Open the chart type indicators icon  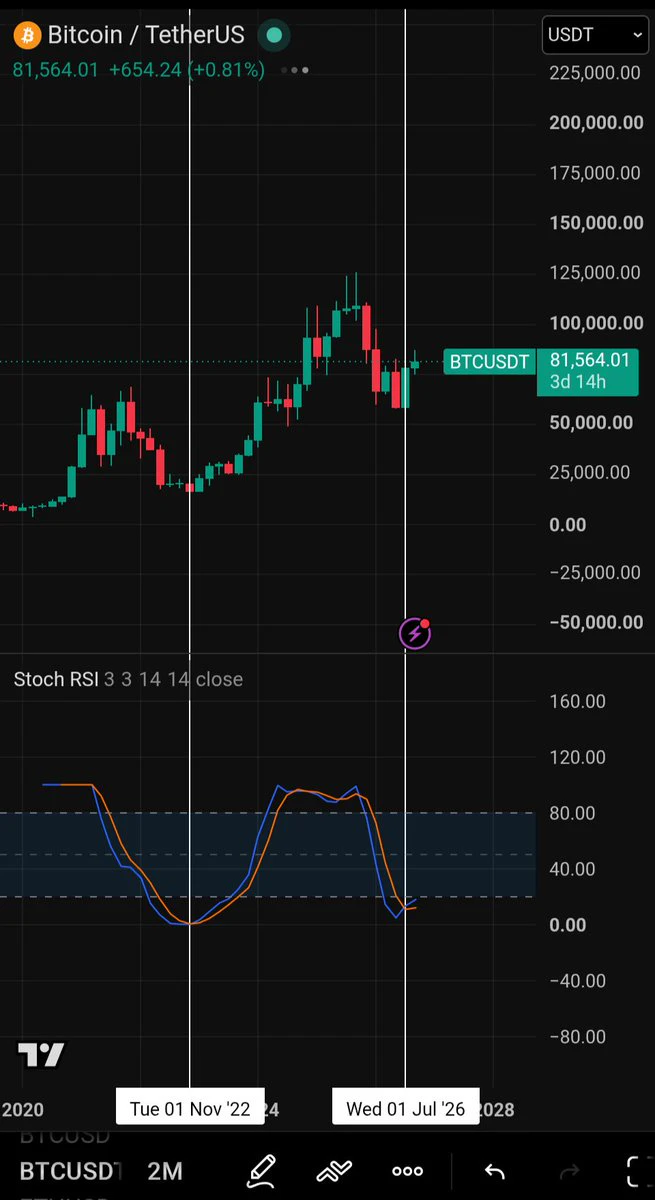point(336,1171)
